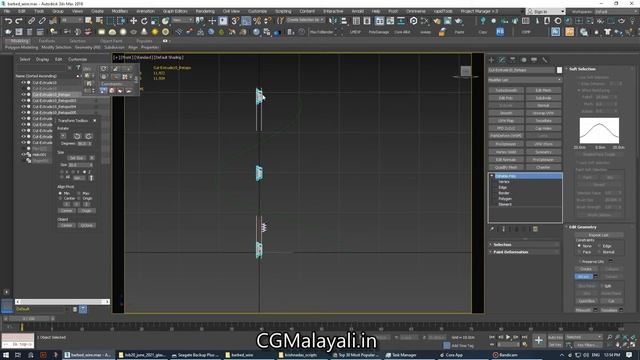Screen dimensions: 640x360
Task: Click rotate clockwise icon in Transform Toolbox
Action: click(88, 136)
